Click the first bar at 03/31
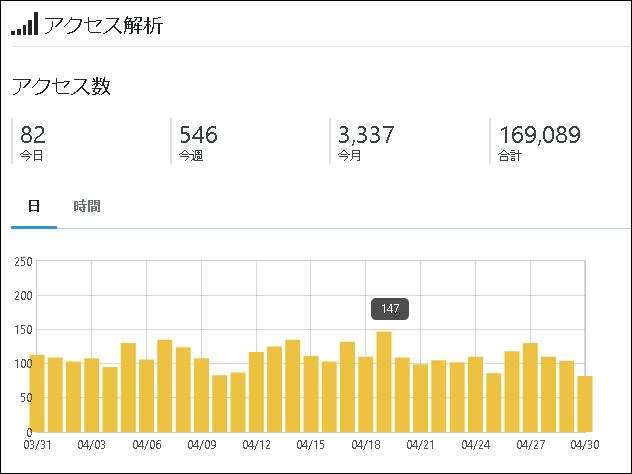The width and height of the screenshot is (632, 474). [x=37, y=393]
